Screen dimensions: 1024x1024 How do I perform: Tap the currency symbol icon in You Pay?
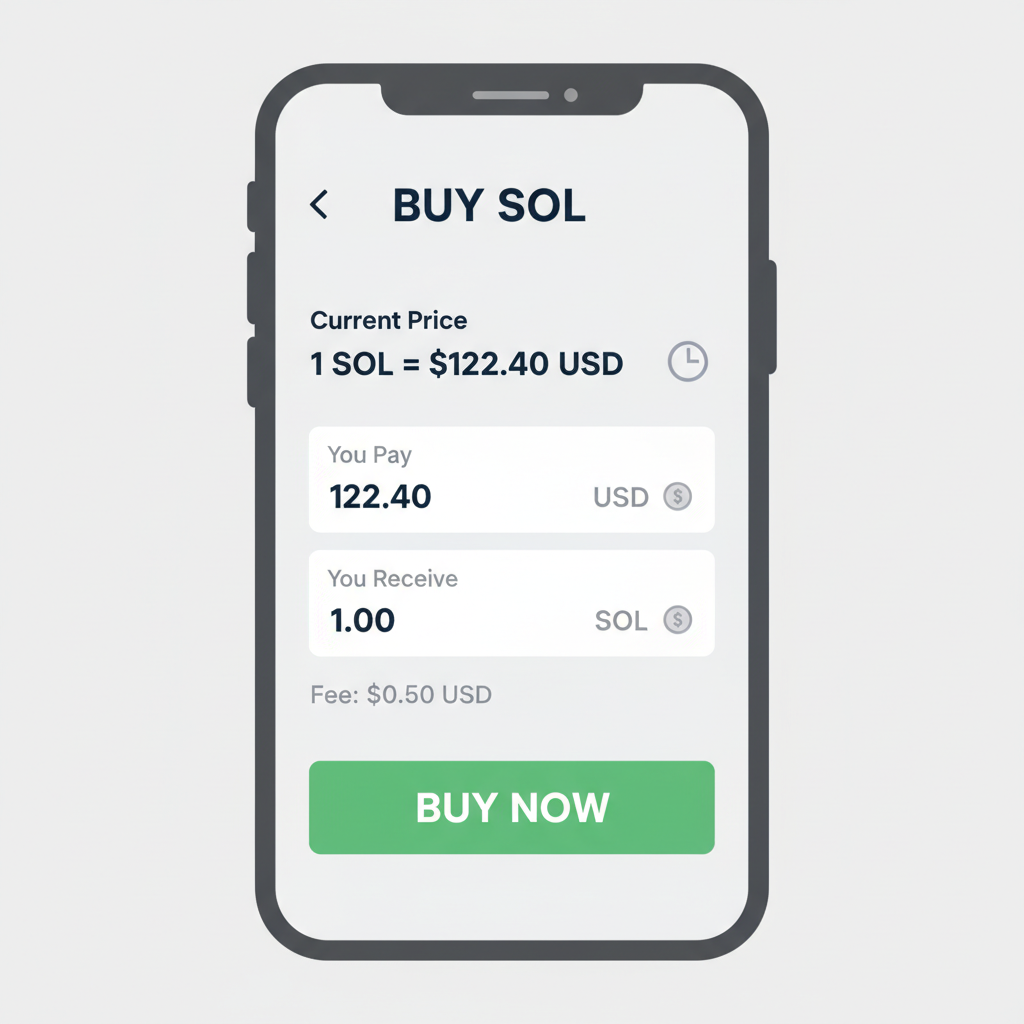tap(679, 497)
